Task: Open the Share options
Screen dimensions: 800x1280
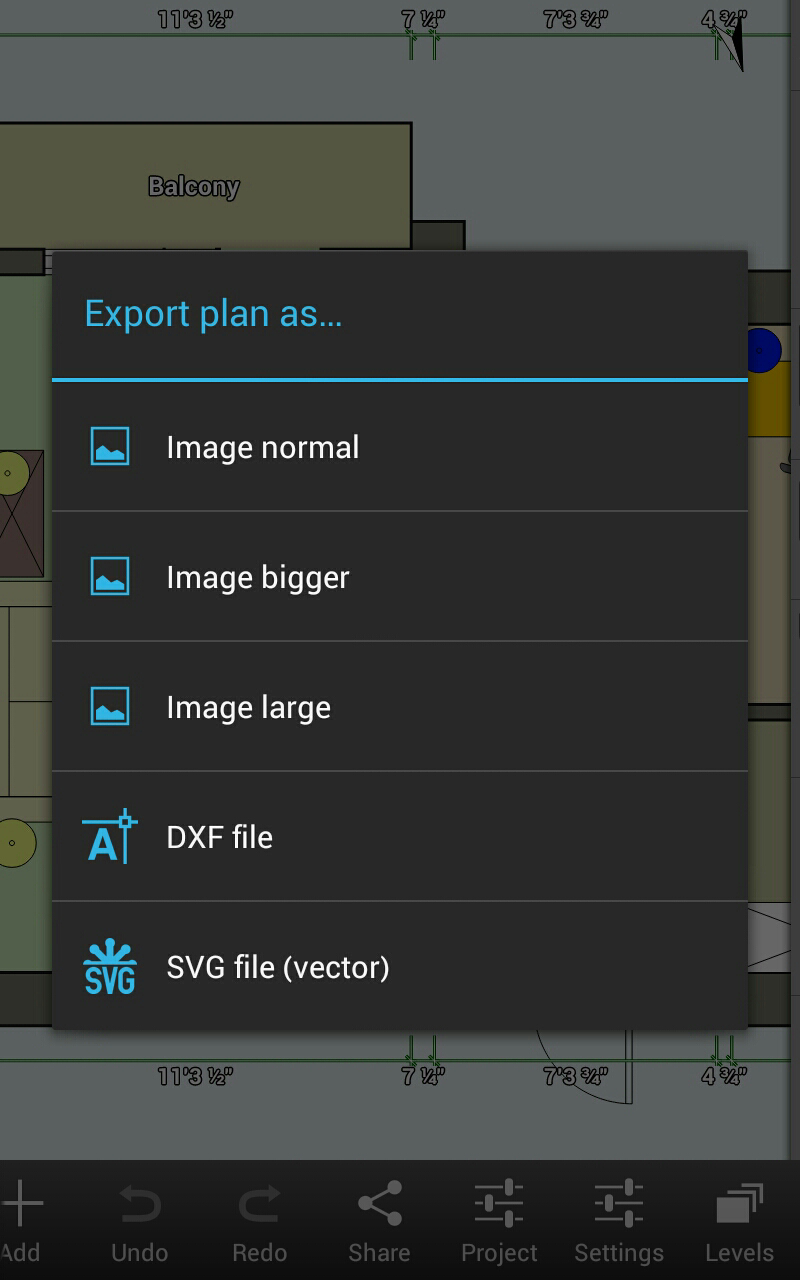Action: coord(379,1220)
